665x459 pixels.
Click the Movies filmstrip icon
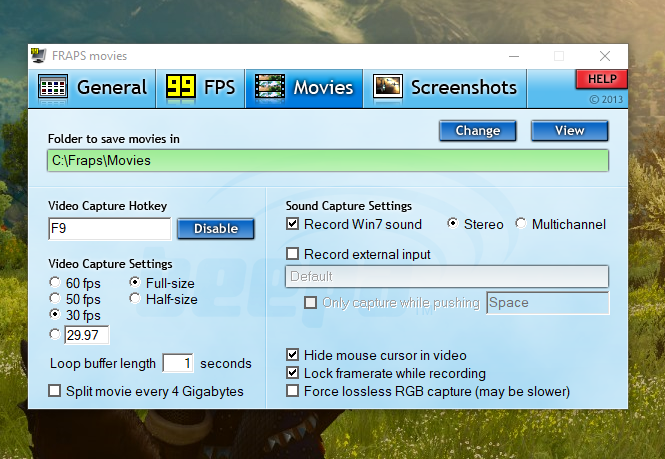pyautogui.click(x=270, y=88)
